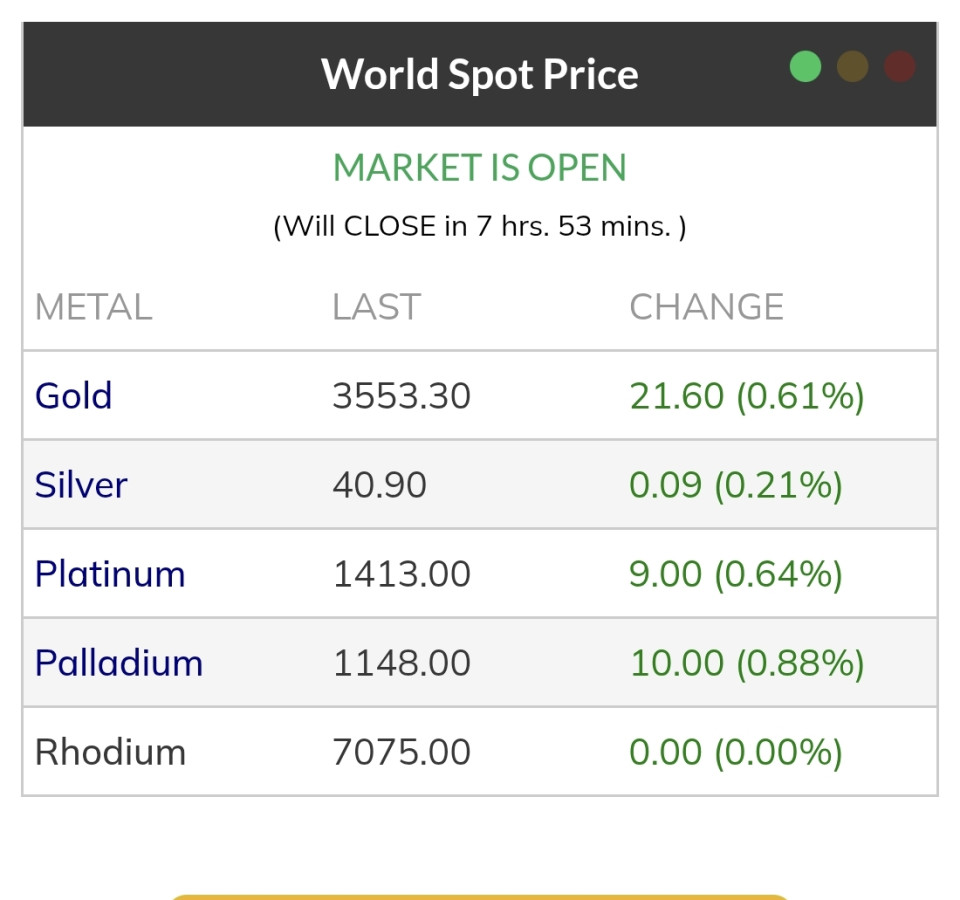Click the Rhodium row label

pyautogui.click(x=110, y=752)
